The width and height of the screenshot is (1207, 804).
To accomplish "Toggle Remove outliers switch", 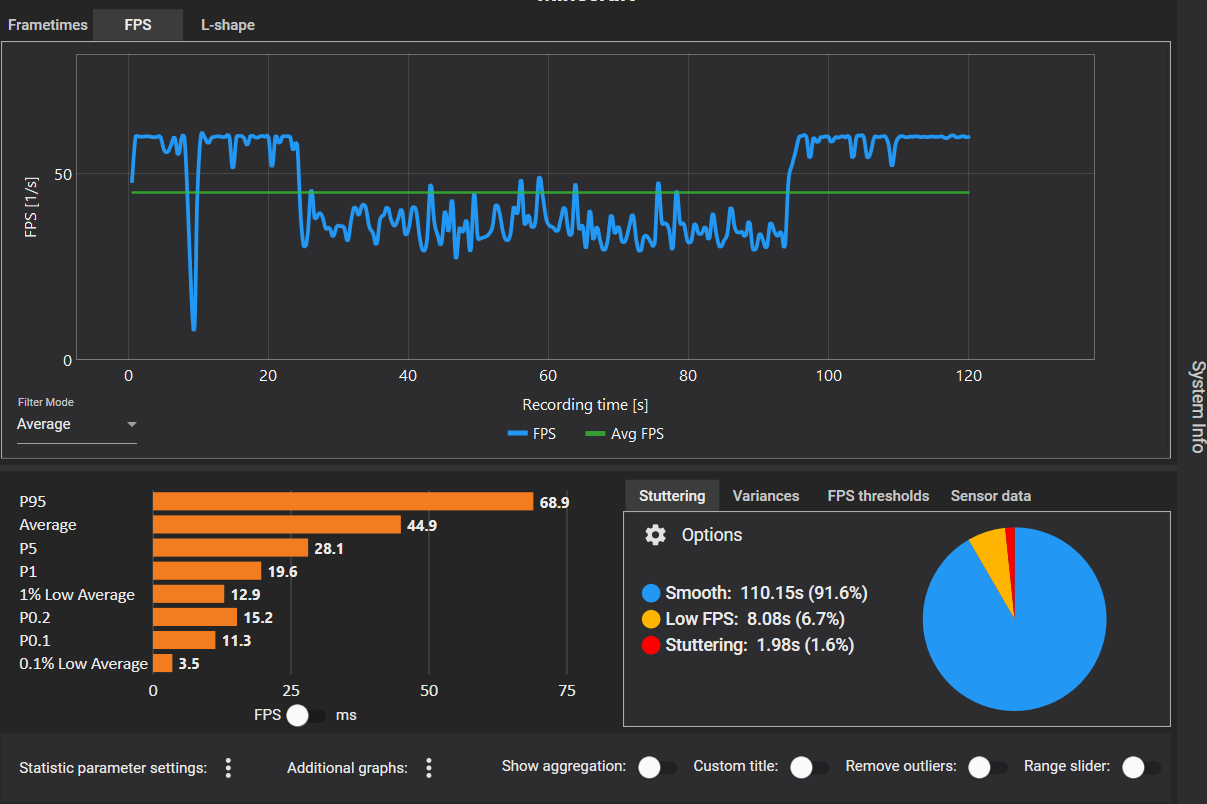I will coord(988,767).
